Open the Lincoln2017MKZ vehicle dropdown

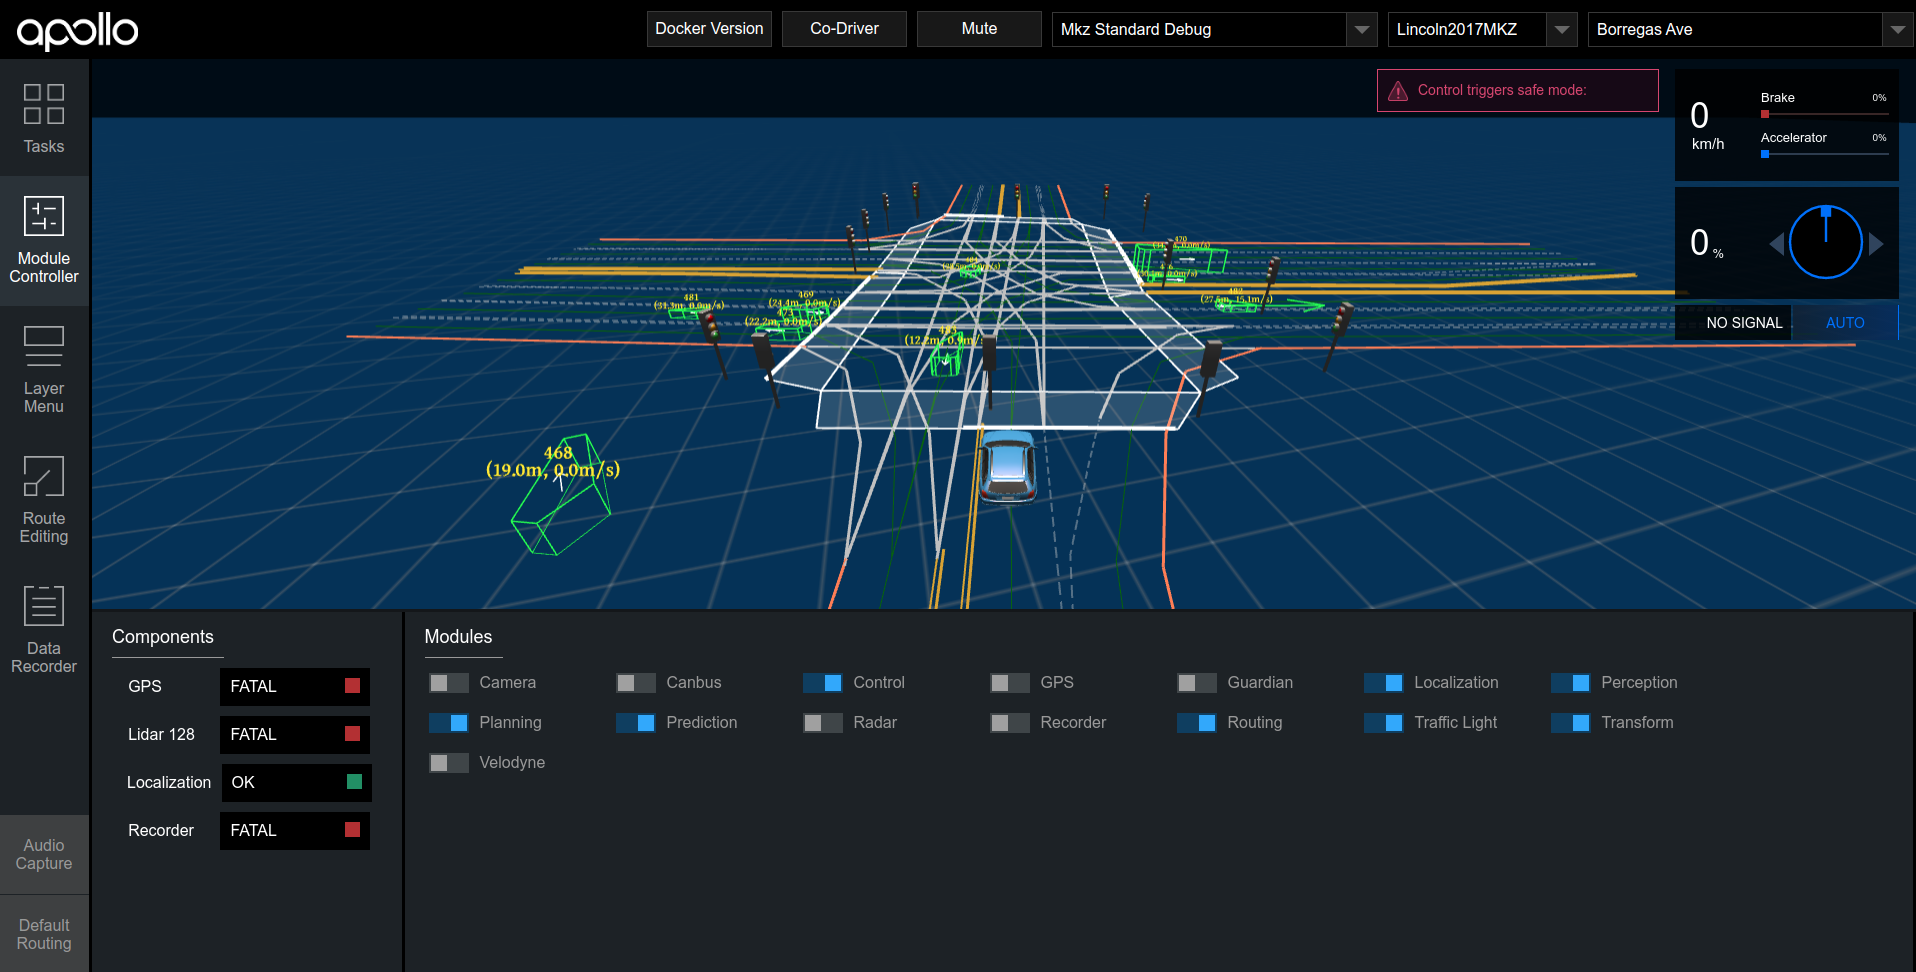click(x=1482, y=30)
